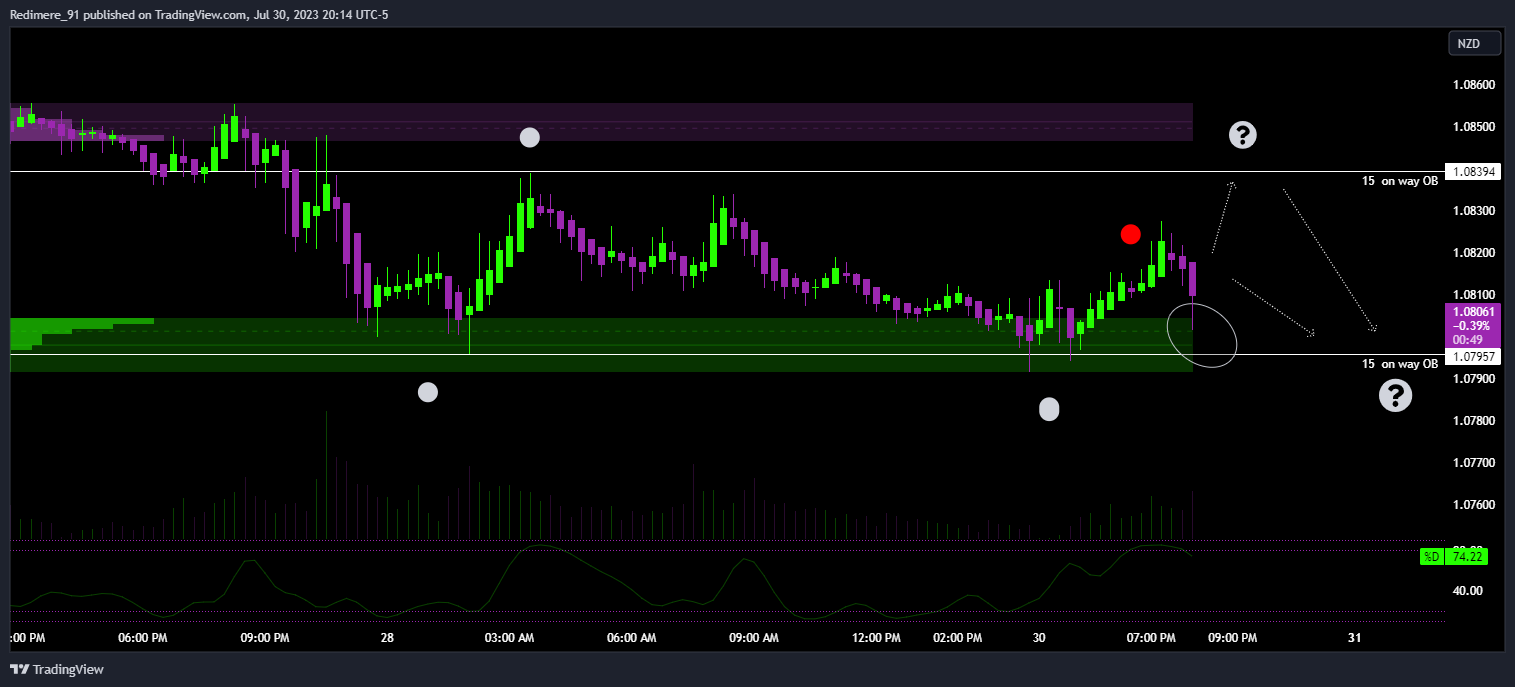Click the 06:00 AM time axis label
This screenshot has width=1515, height=687.
(x=631, y=638)
